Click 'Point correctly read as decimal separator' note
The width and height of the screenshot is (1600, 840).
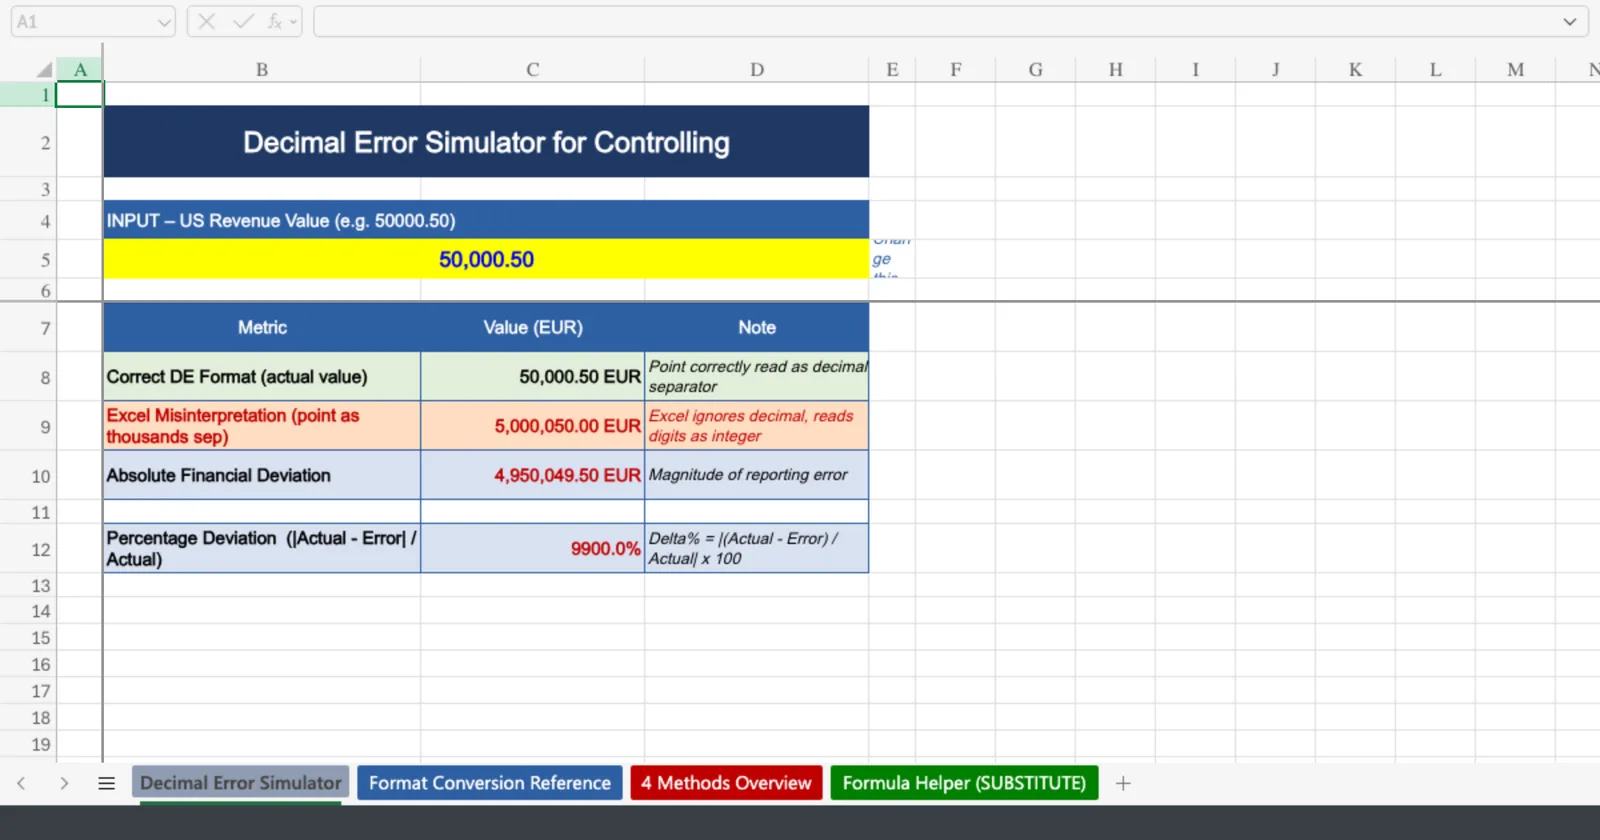coord(757,377)
